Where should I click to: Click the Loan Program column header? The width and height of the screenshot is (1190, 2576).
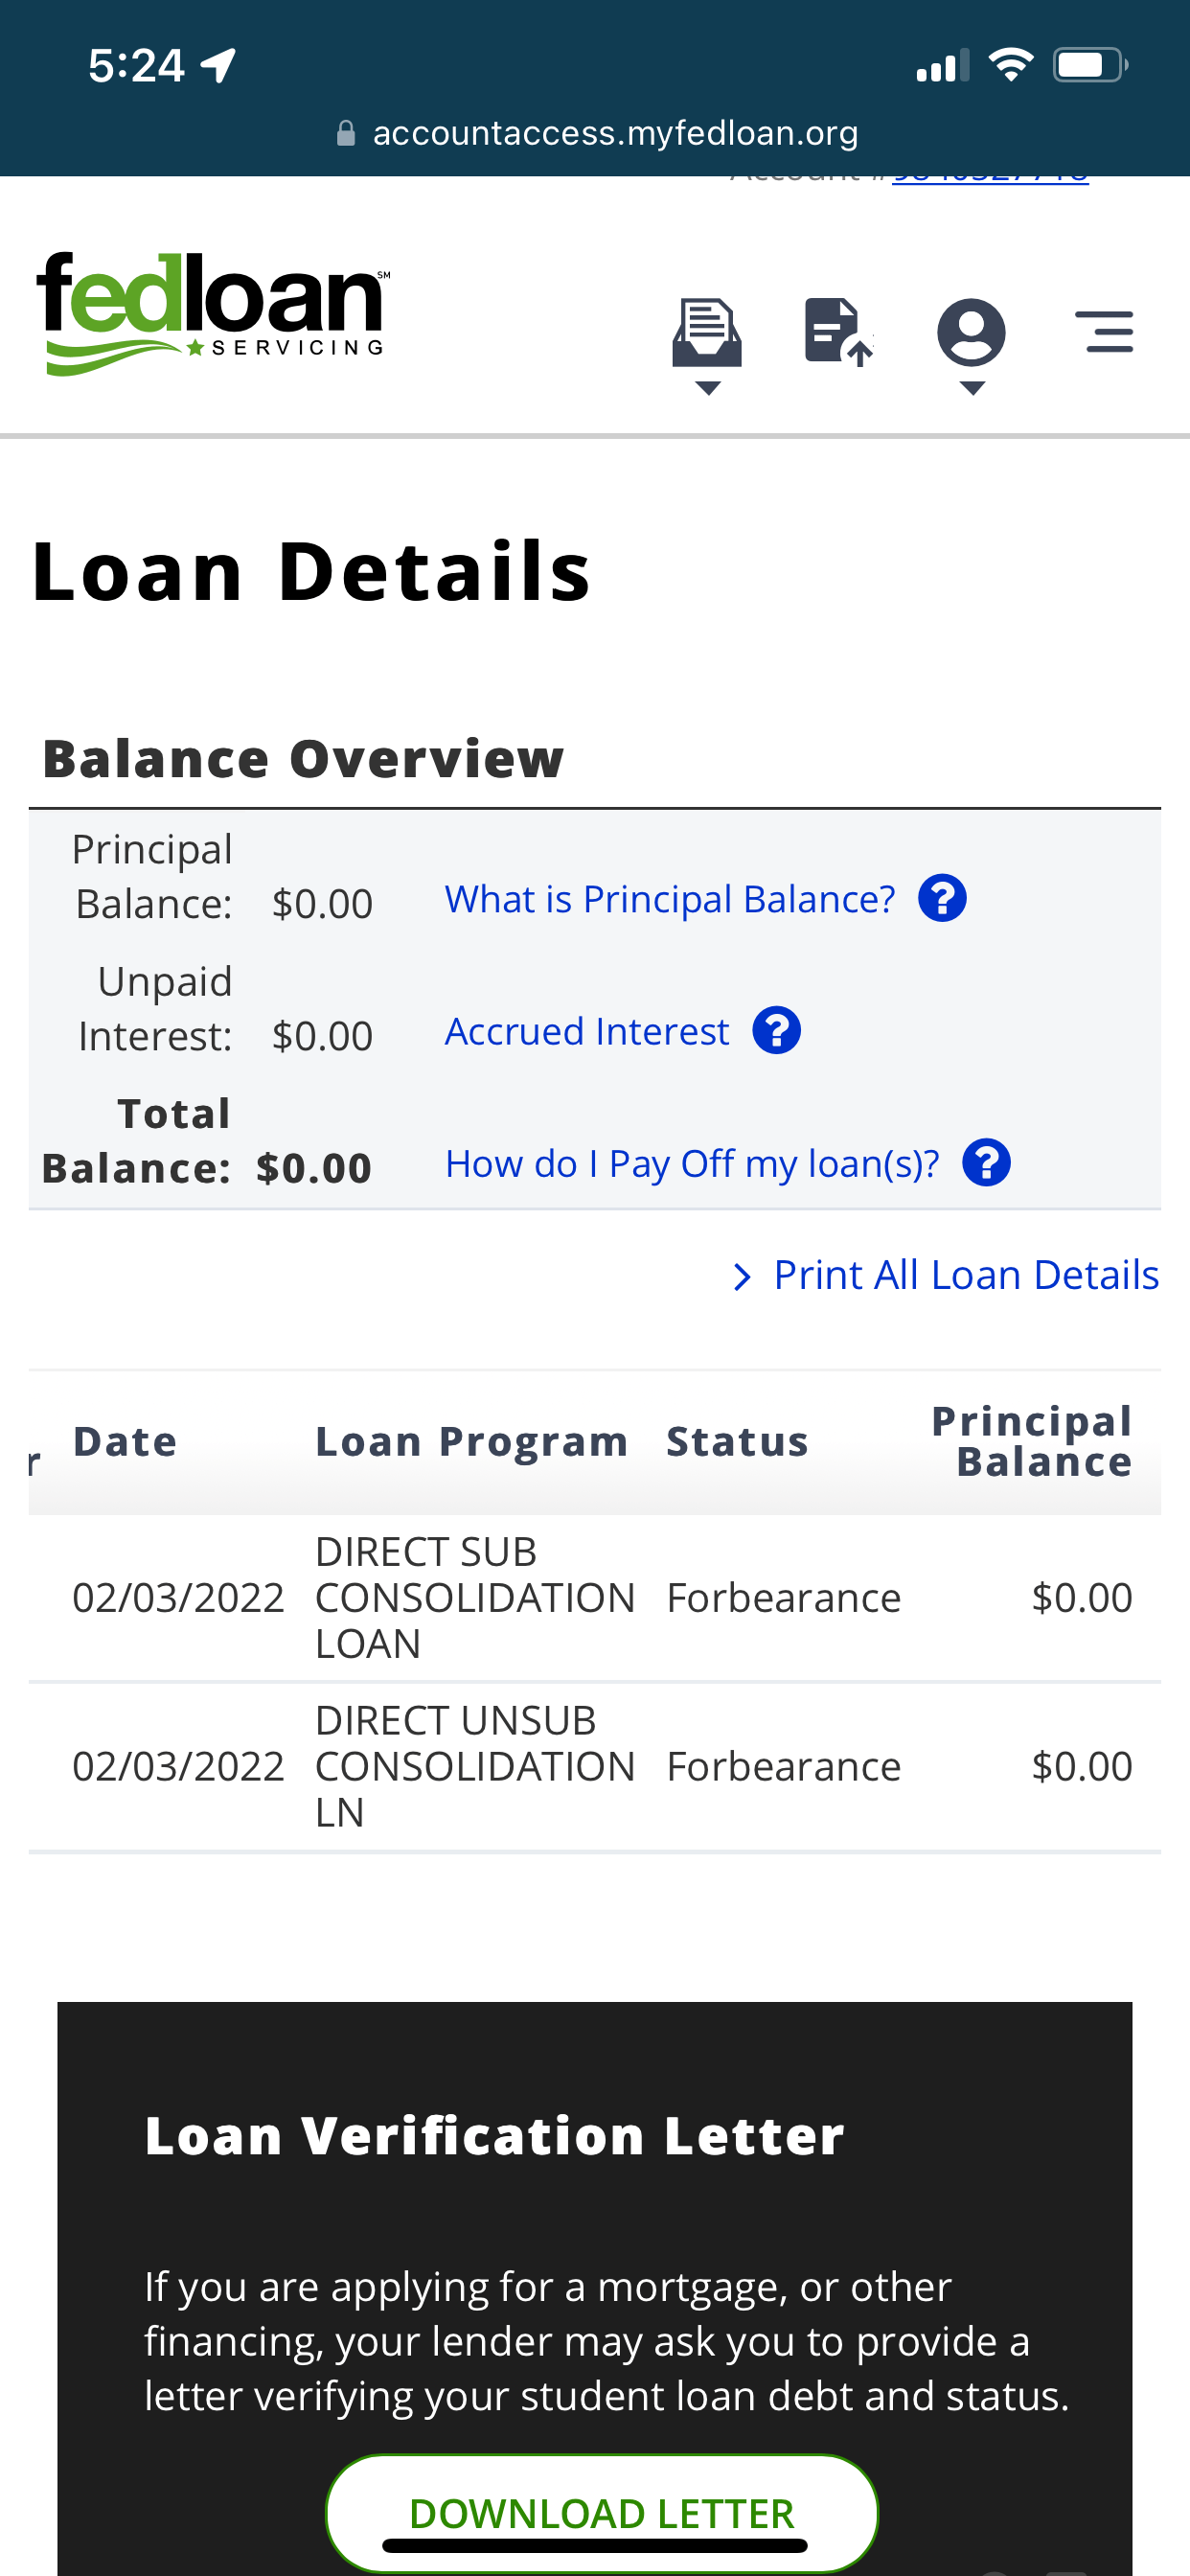pyautogui.click(x=471, y=1441)
